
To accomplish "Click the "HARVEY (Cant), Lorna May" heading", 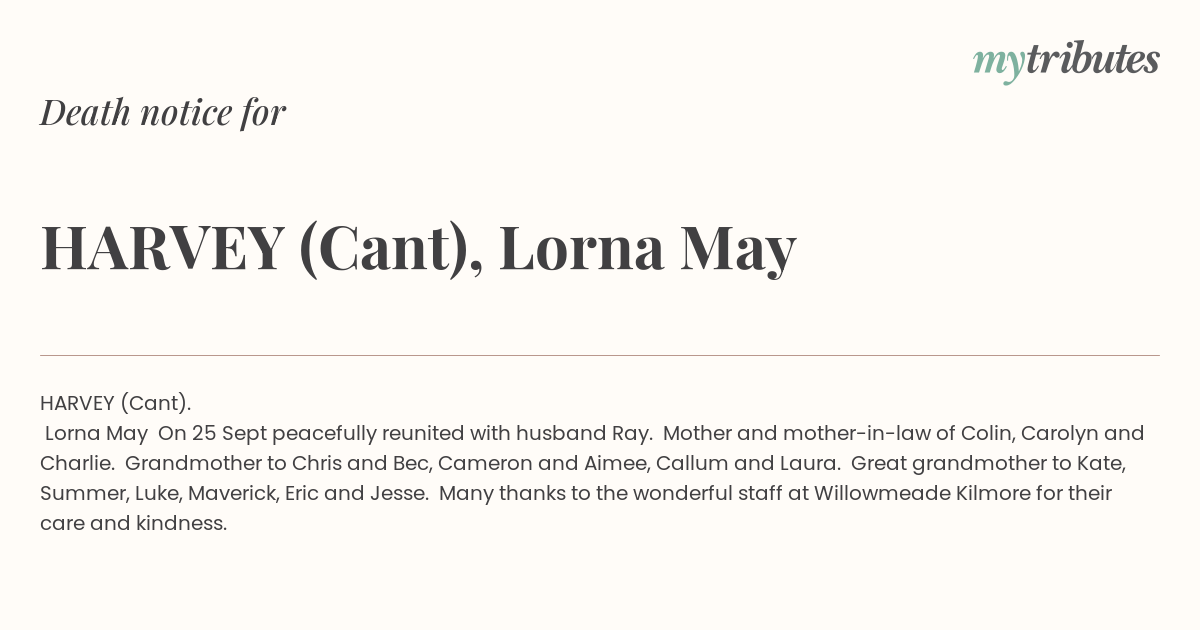I will pos(418,248).
